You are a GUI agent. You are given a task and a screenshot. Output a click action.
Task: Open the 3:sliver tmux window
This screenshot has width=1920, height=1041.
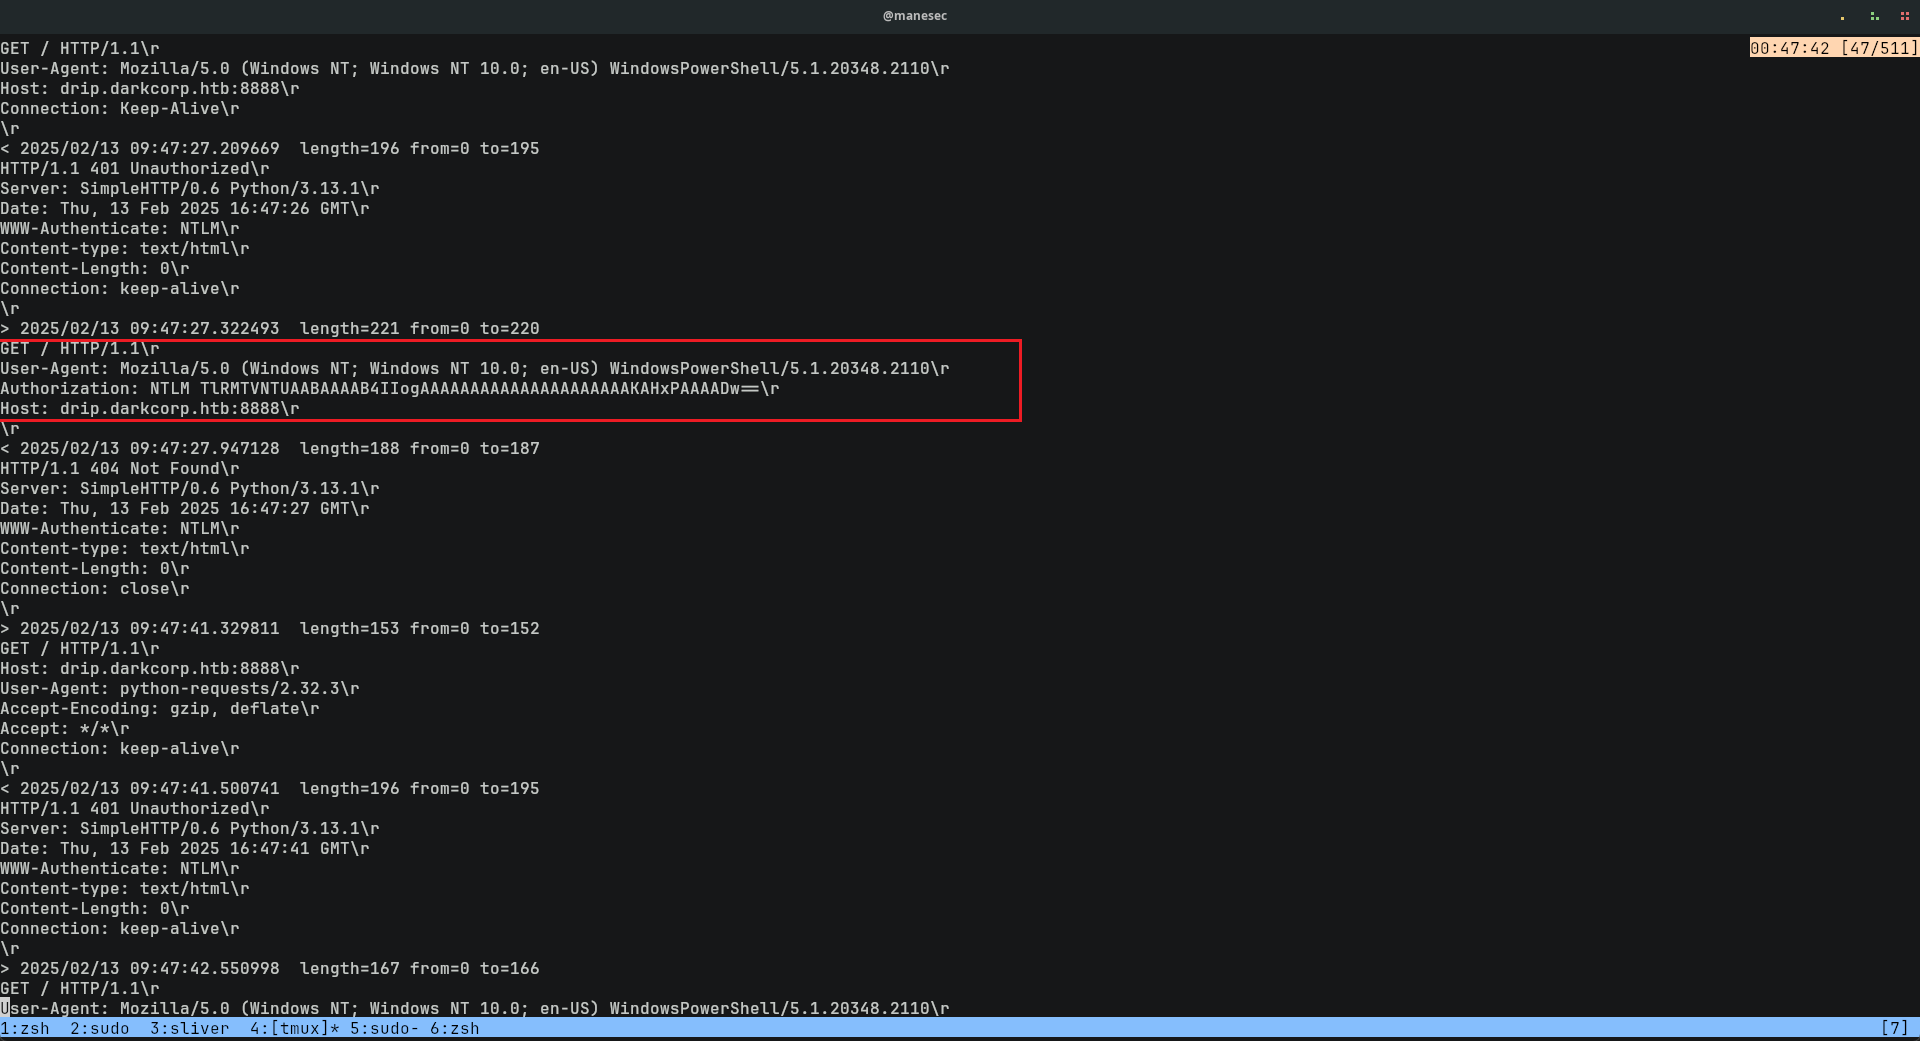pos(189,1028)
